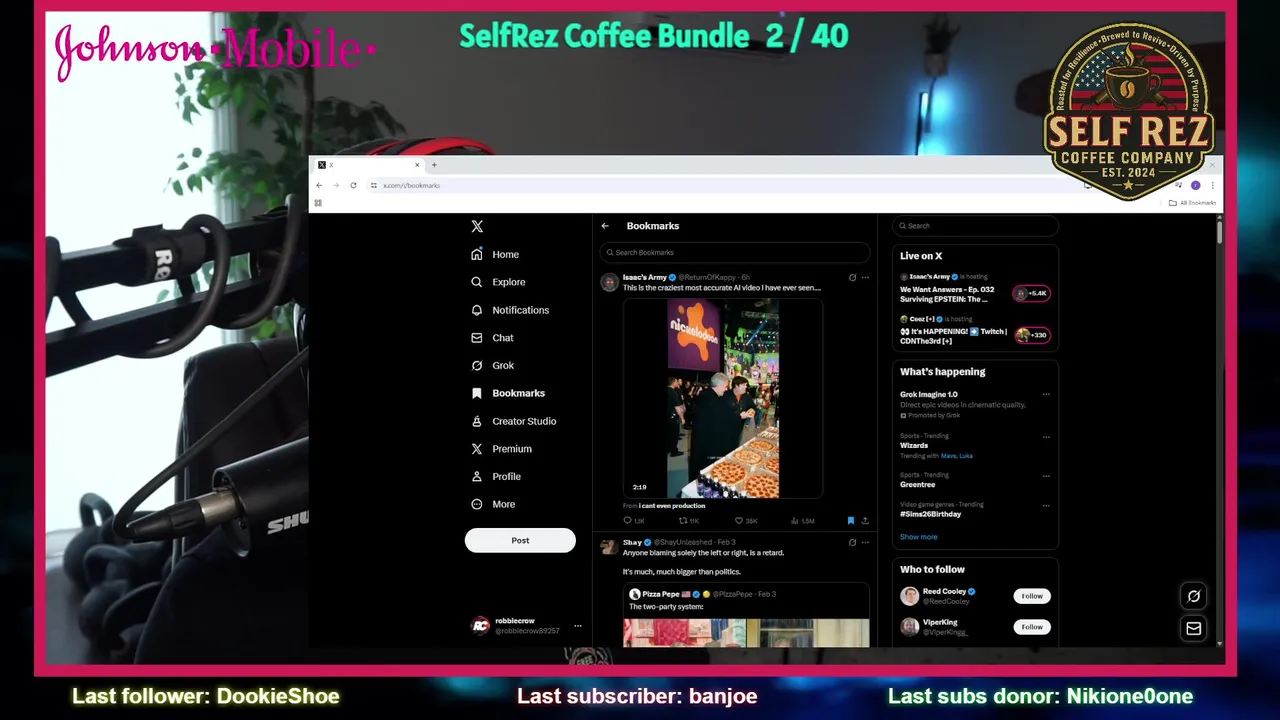Open more options on Isaac's Army post

865,277
